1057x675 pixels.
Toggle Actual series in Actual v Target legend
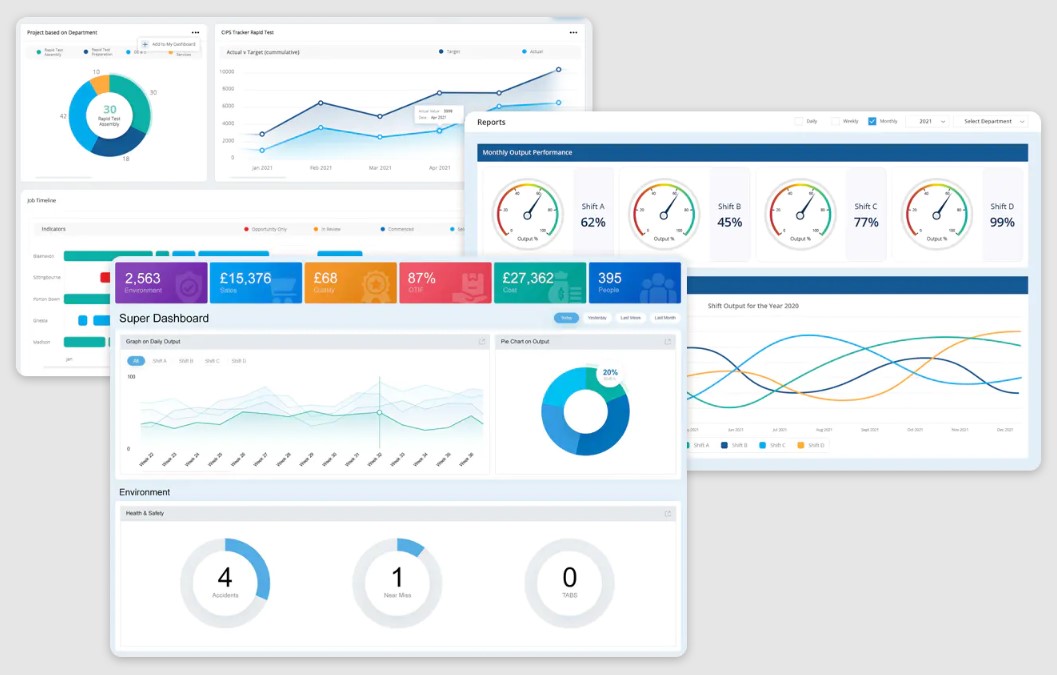point(533,52)
